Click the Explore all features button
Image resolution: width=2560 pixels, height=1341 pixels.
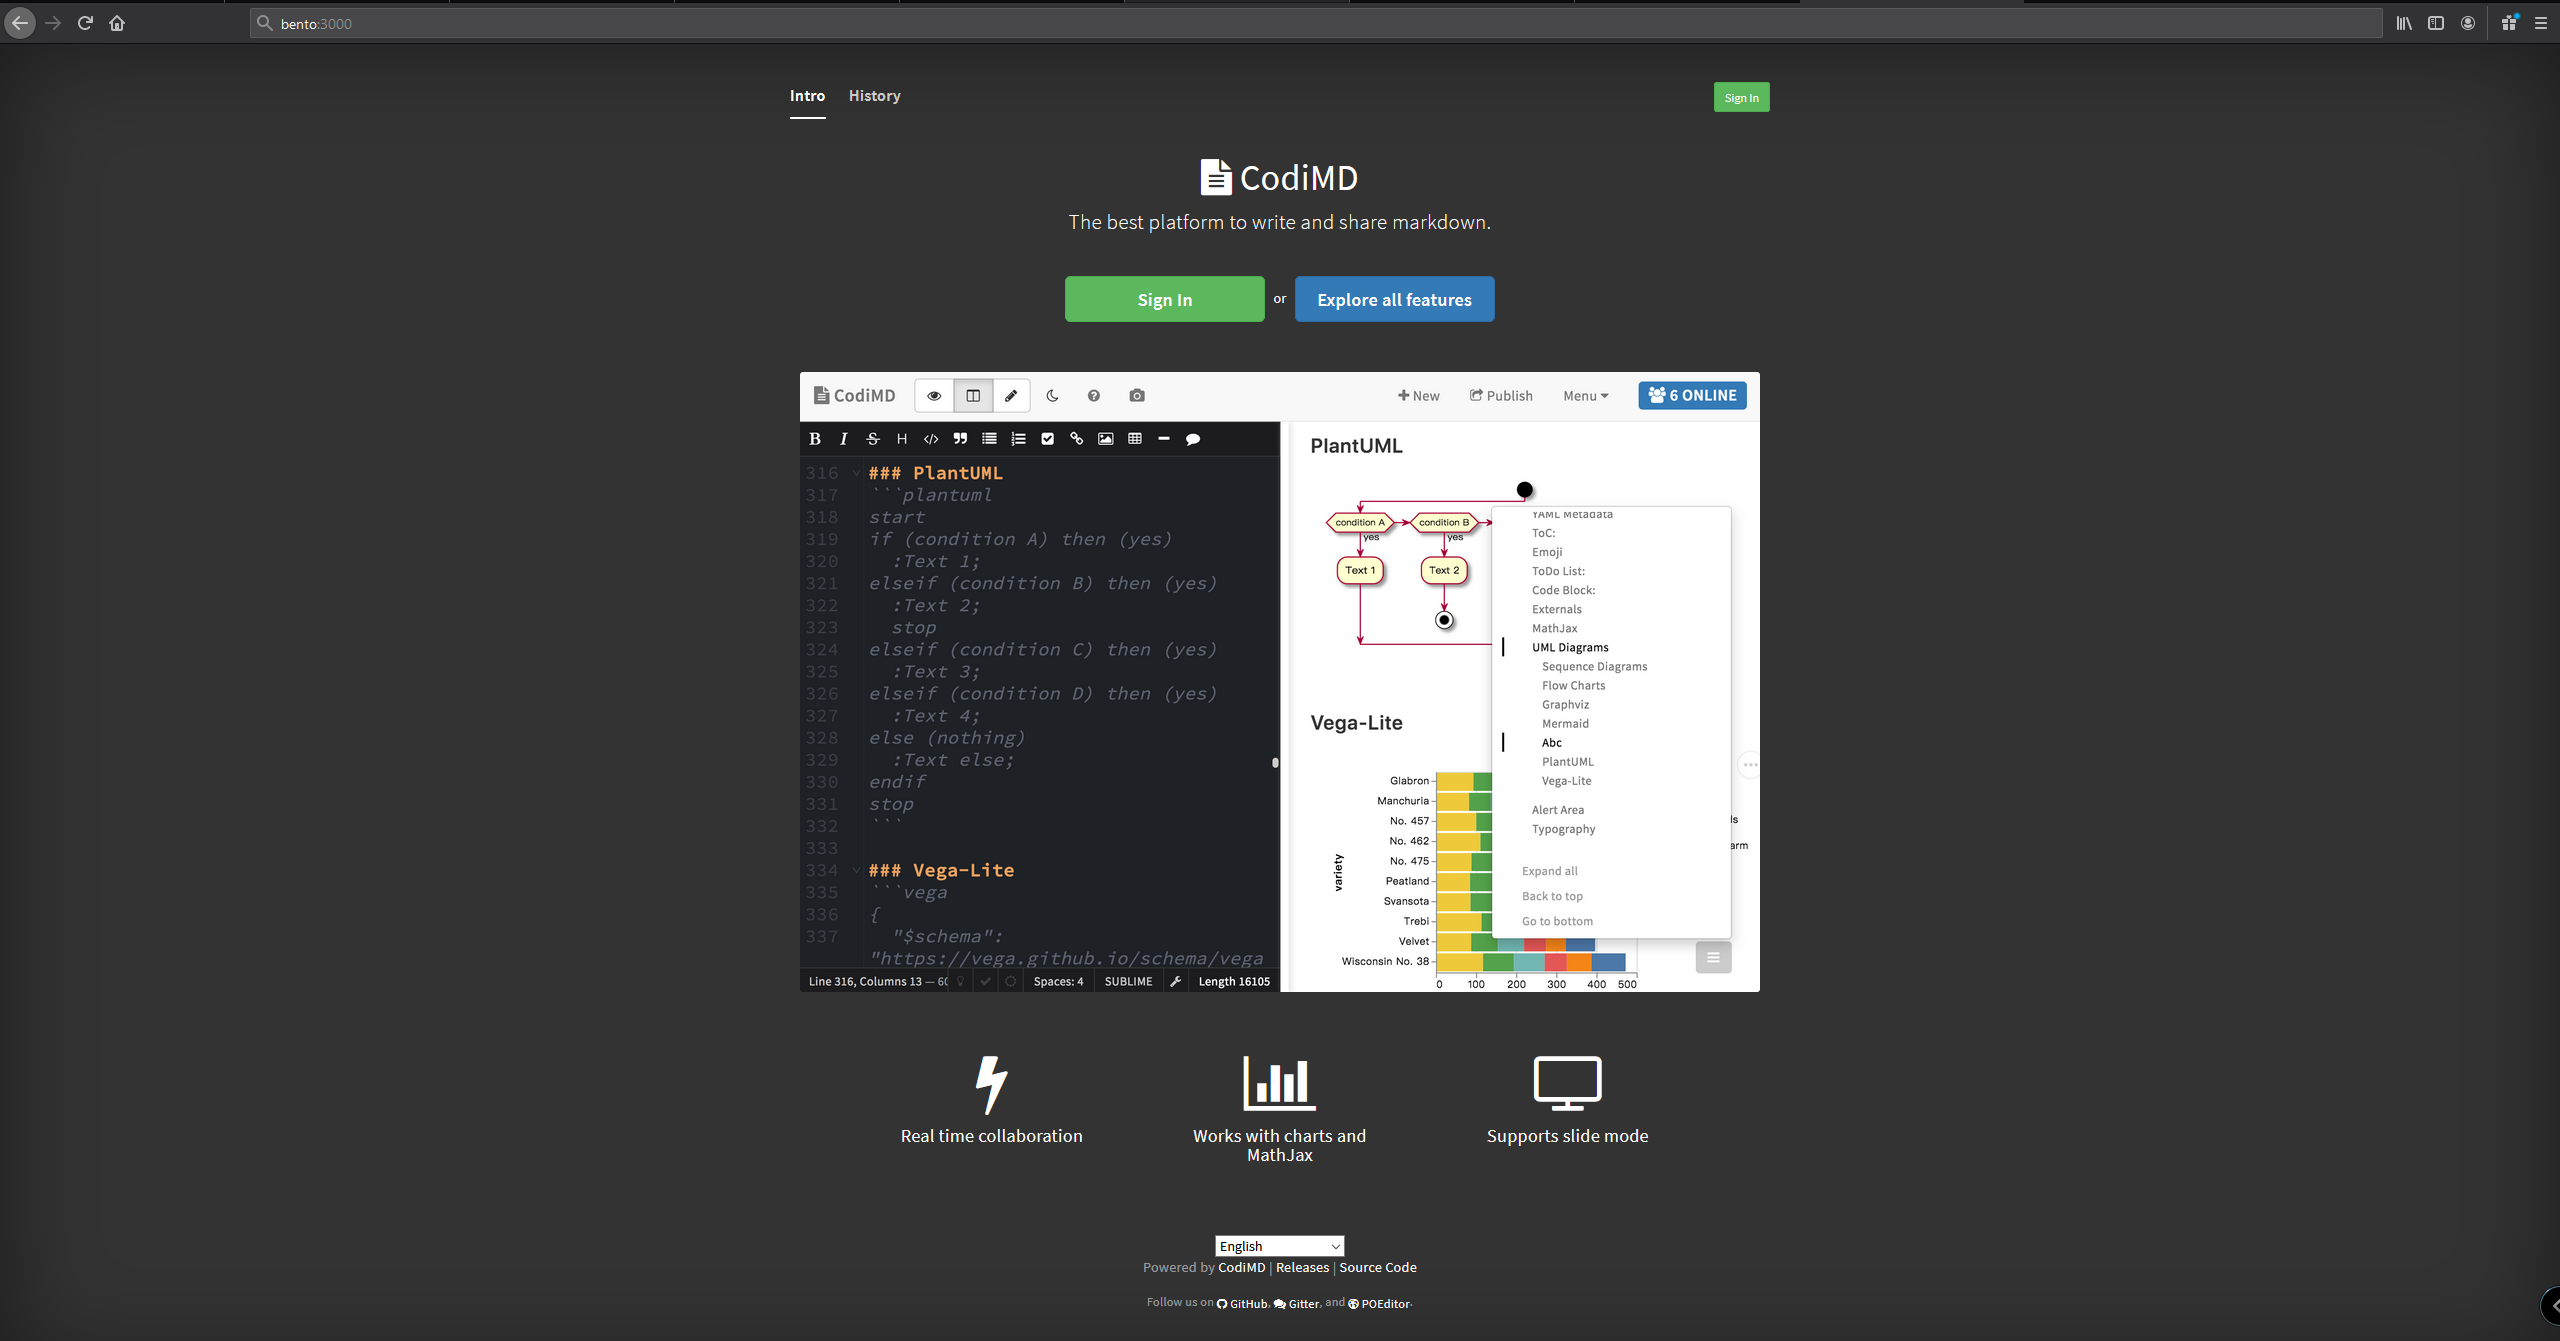point(1394,300)
